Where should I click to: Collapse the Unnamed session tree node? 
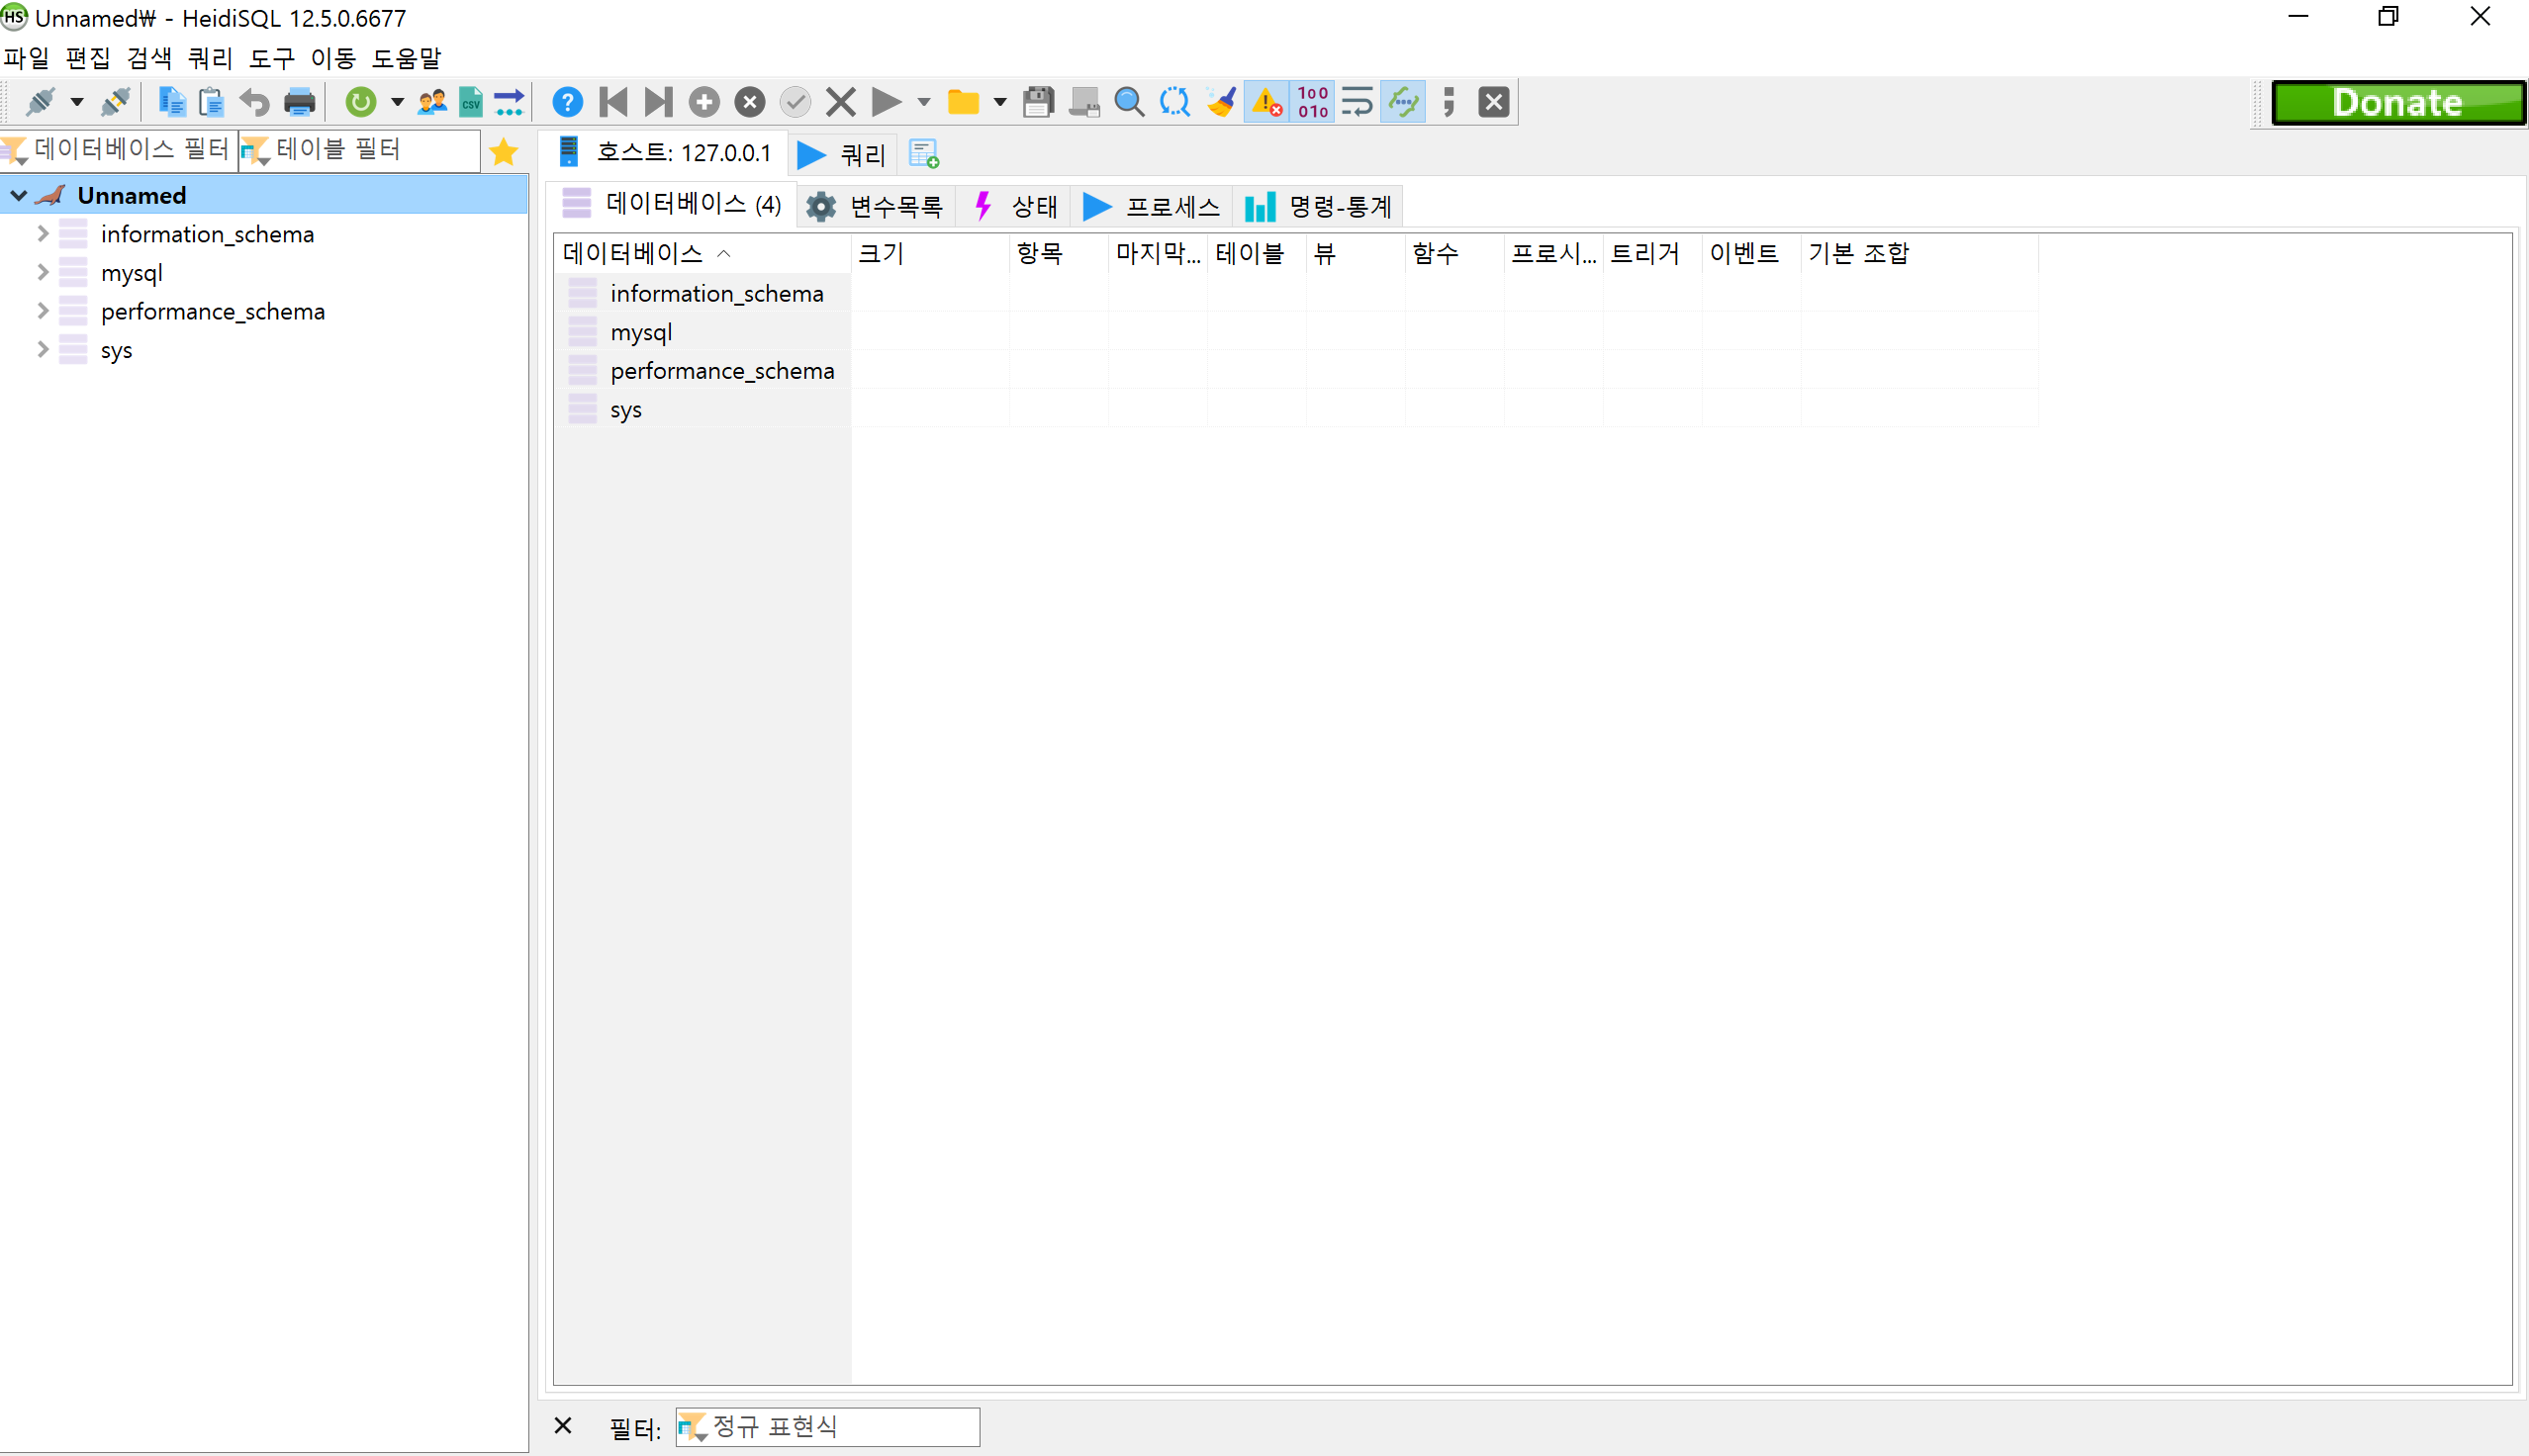(19, 196)
